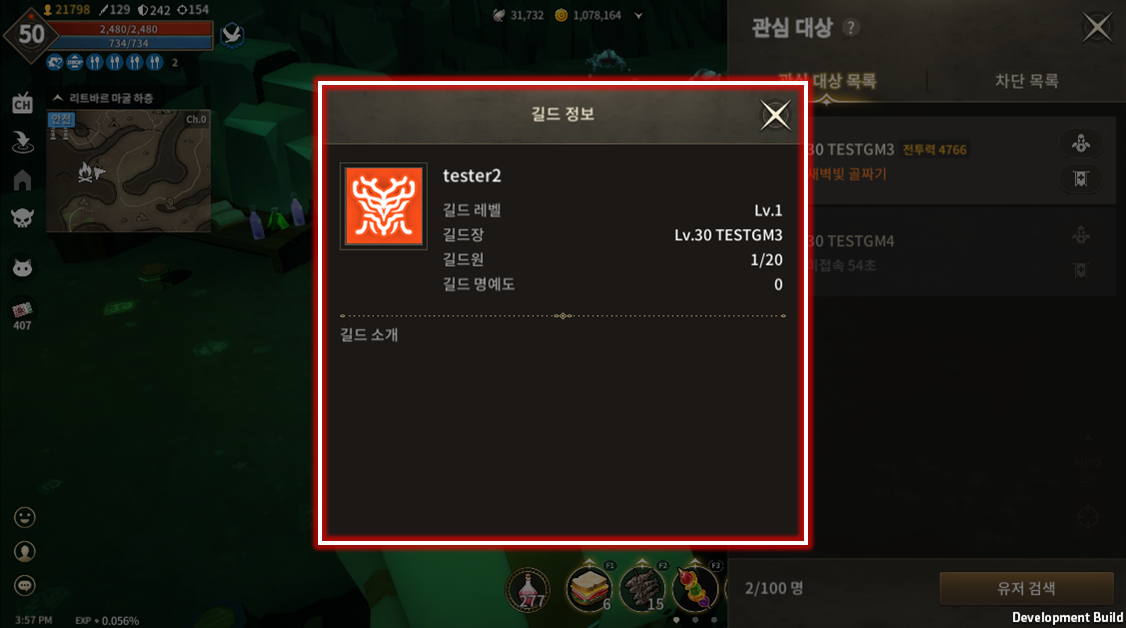Viewport: 1126px width, 628px height.
Task: Use the red potion quick slot
Action: click(x=529, y=590)
